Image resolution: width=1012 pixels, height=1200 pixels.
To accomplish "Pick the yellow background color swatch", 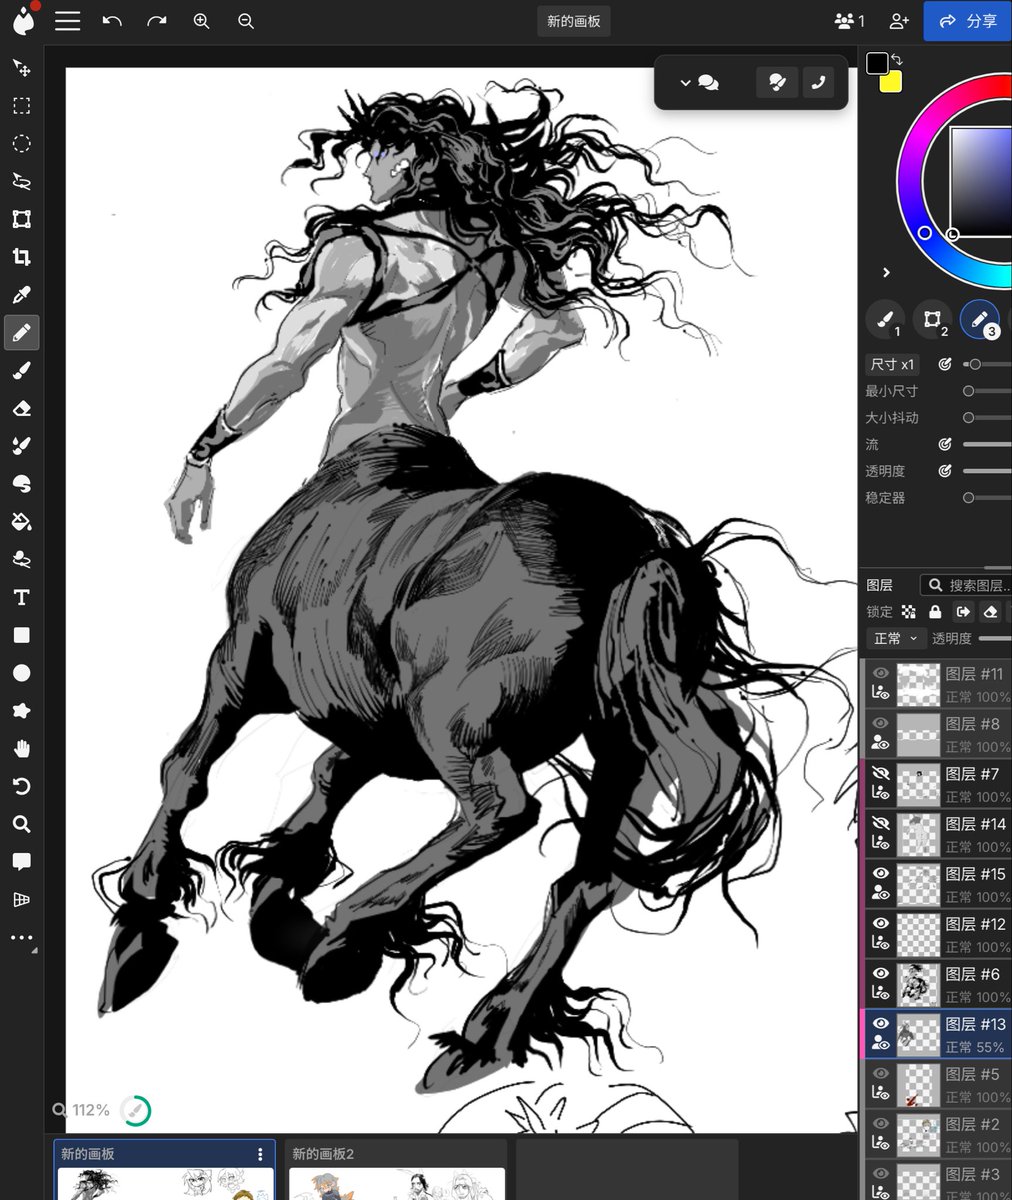I will coord(890,82).
